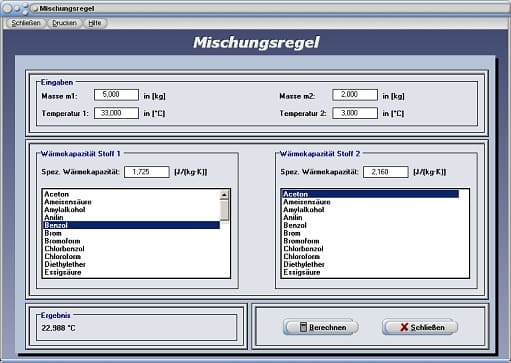Screen dimensions: 511x363
Task: Click the Berechnen button
Action: pyautogui.click(x=321, y=327)
